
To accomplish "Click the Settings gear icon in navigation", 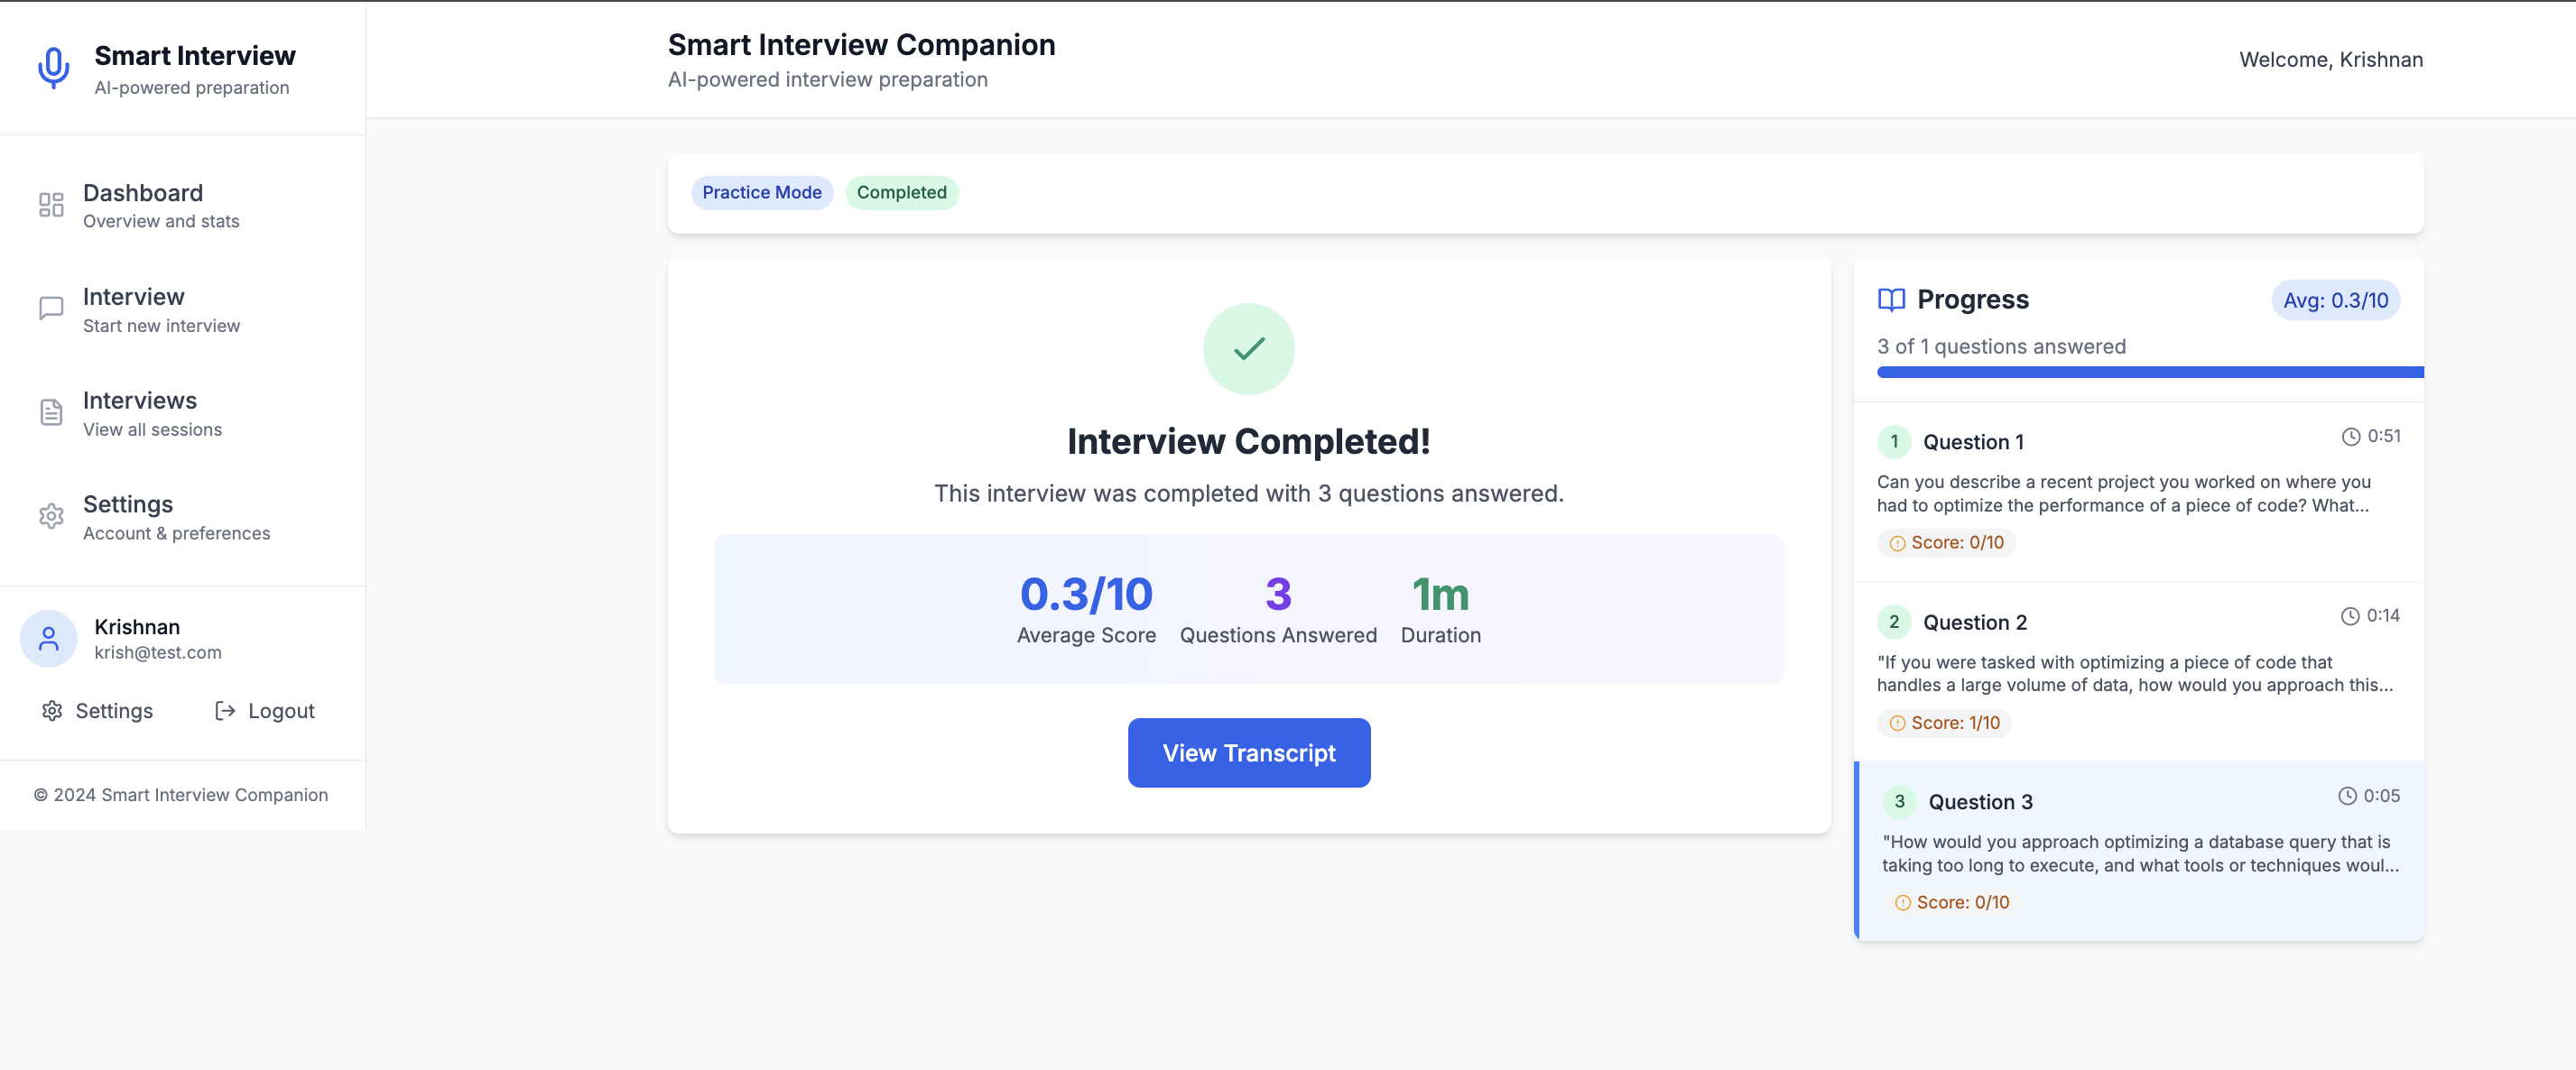I will pos(51,516).
